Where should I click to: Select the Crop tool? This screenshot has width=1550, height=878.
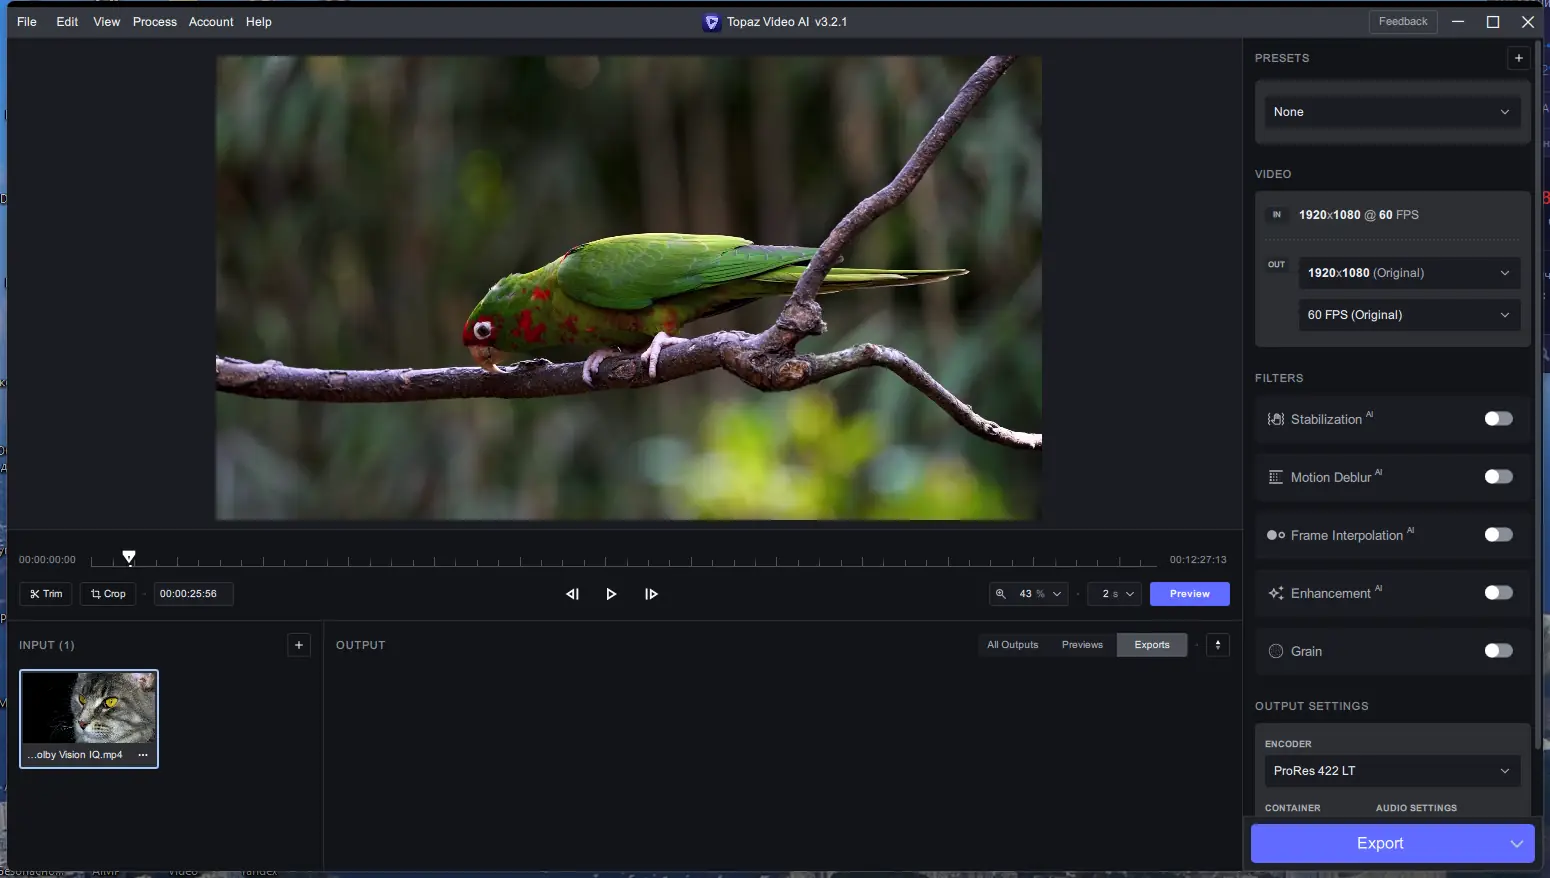pyautogui.click(x=108, y=594)
